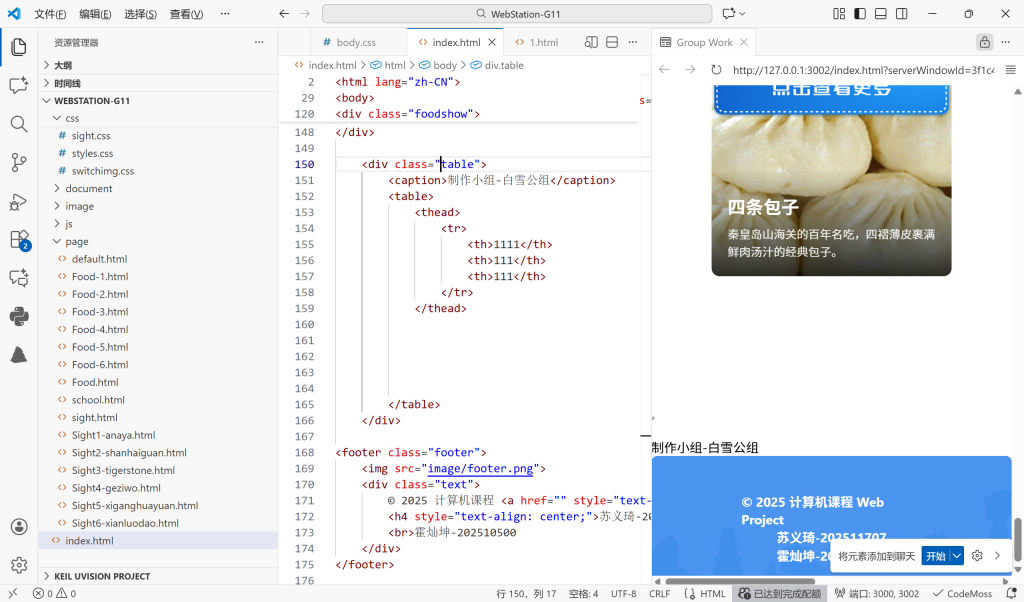This screenshot has width=1024, height=602.
Task: Open the Search view in activity bar
Action: point(18,124)
